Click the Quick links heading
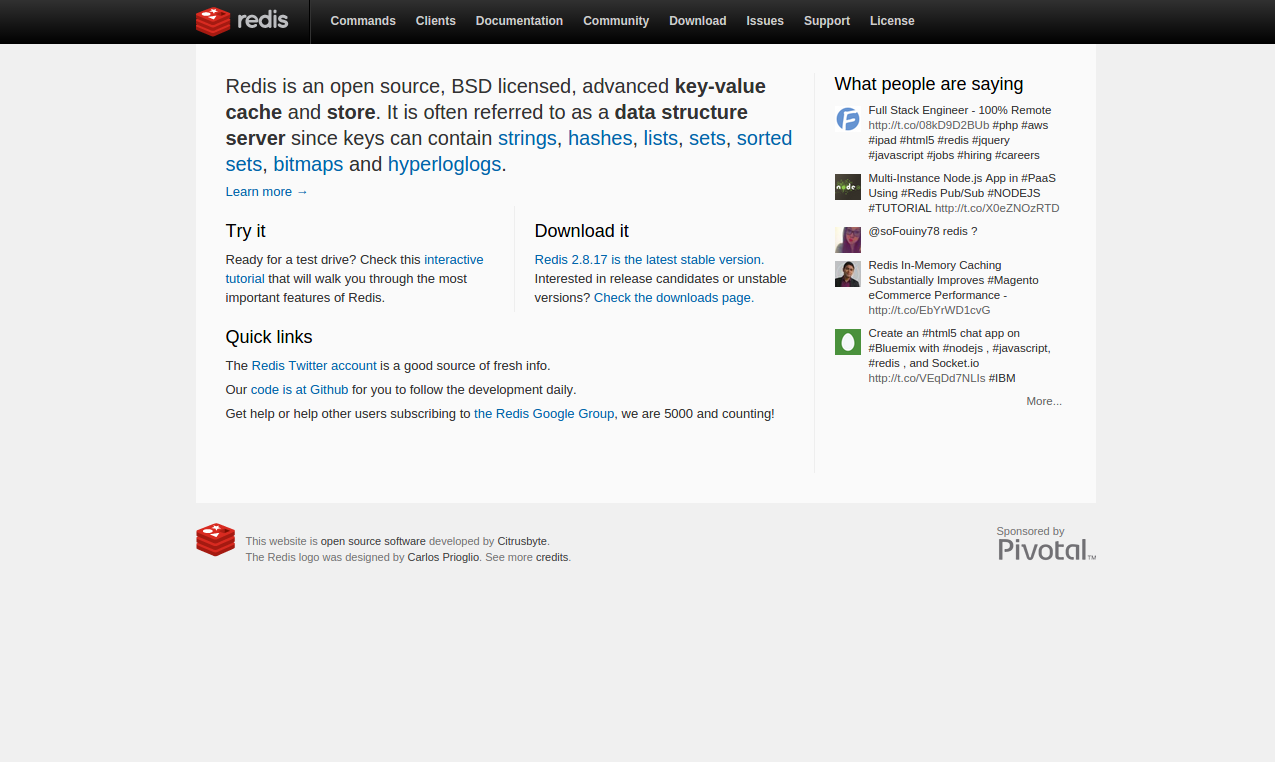The width and height of the screenshot is (1275, 762). click(269, 337)
